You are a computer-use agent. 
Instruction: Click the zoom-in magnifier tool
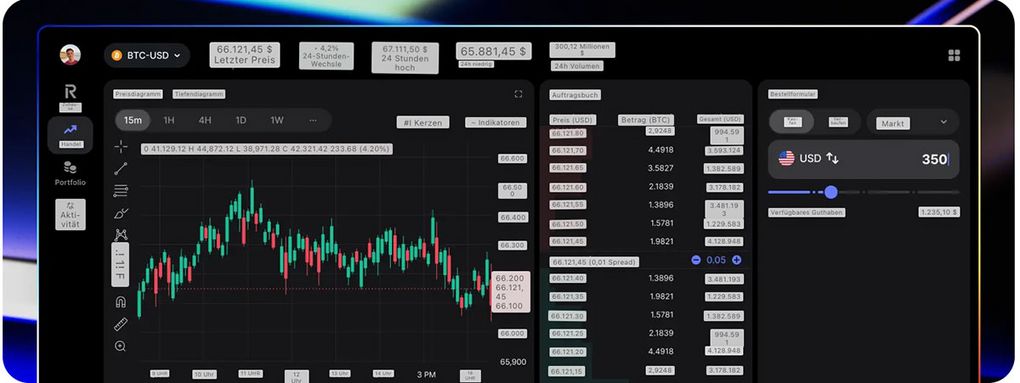click(x=120, y=346)
